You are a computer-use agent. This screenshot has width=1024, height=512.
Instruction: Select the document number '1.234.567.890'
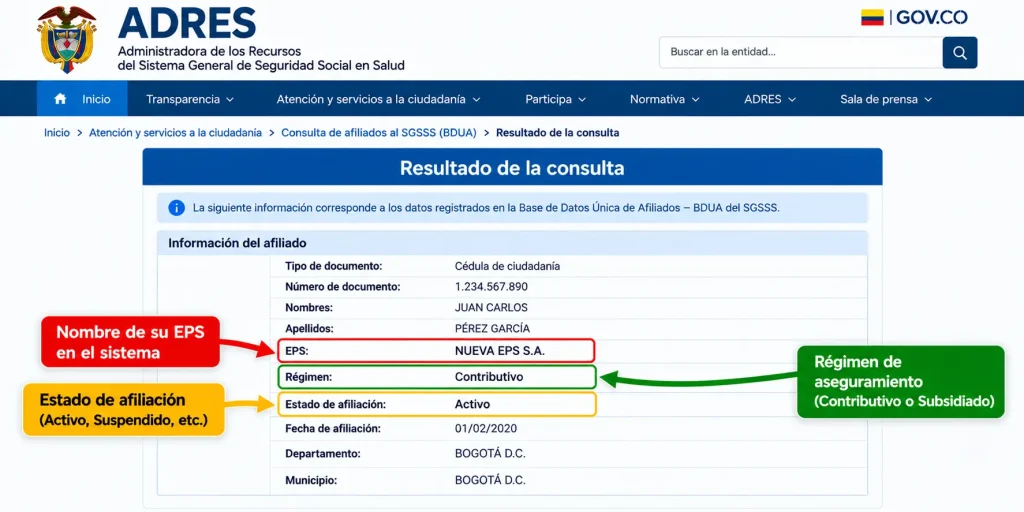[491, 287]
